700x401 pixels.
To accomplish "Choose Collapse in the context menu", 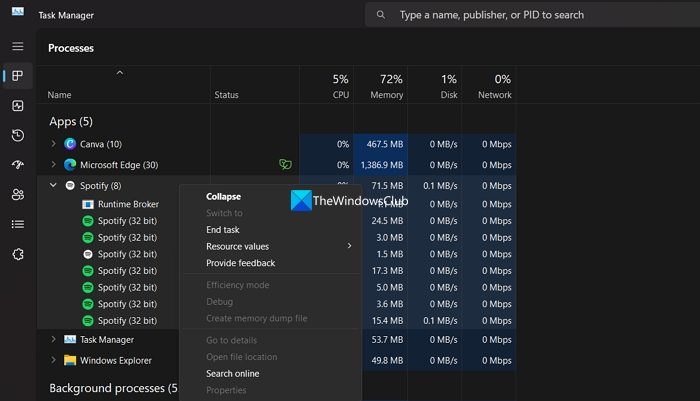I will [x=223, y=196].
